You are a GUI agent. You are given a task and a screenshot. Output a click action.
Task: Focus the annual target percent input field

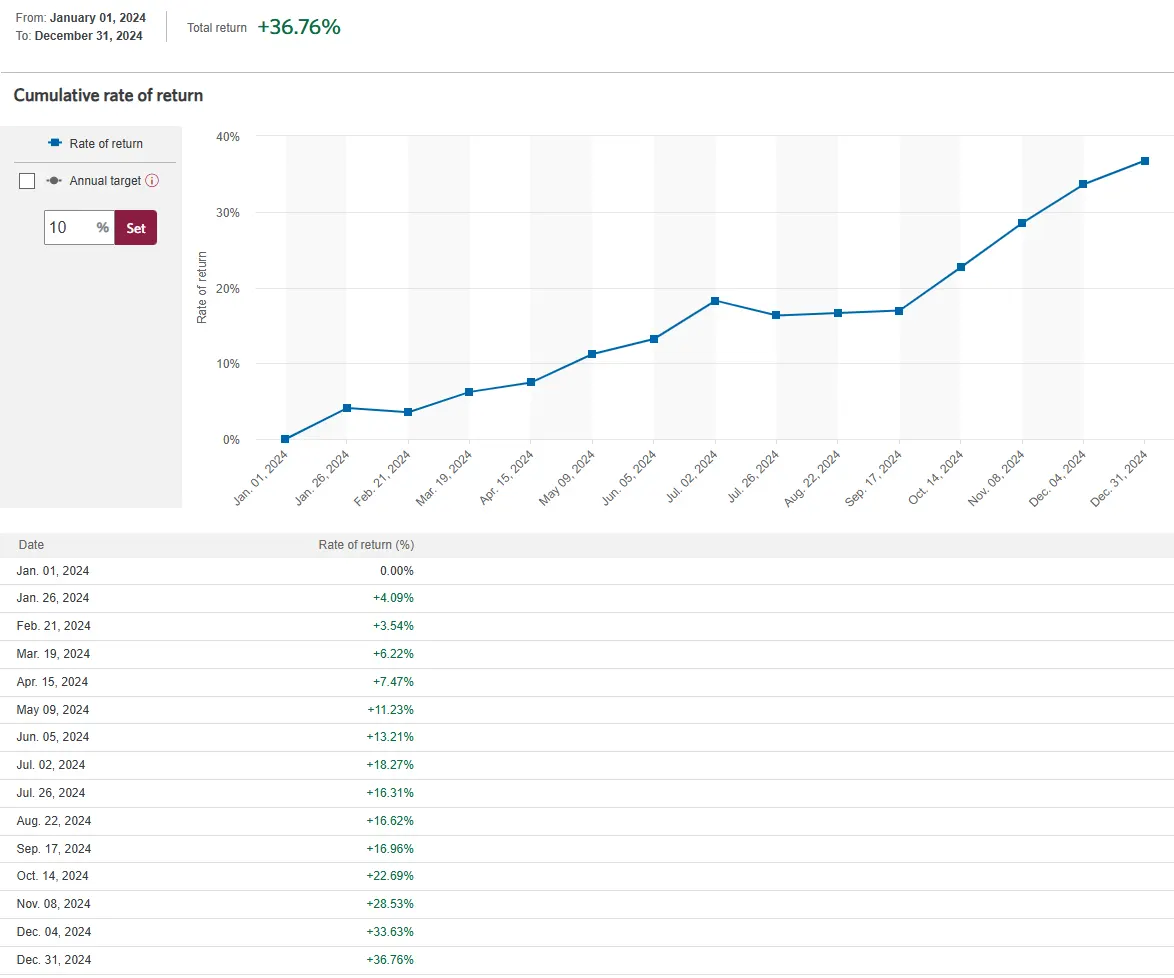coord(79,228)
